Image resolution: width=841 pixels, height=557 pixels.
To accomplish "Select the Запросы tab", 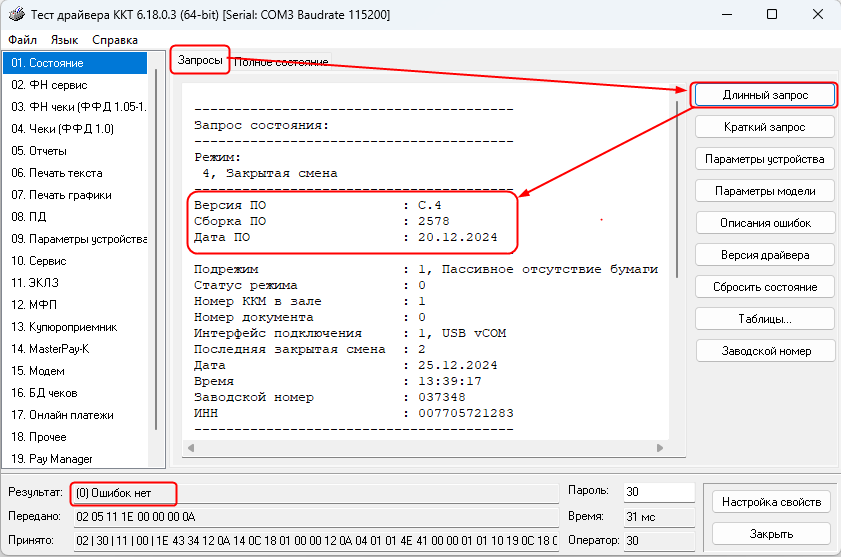I will [x=200, y=60].
